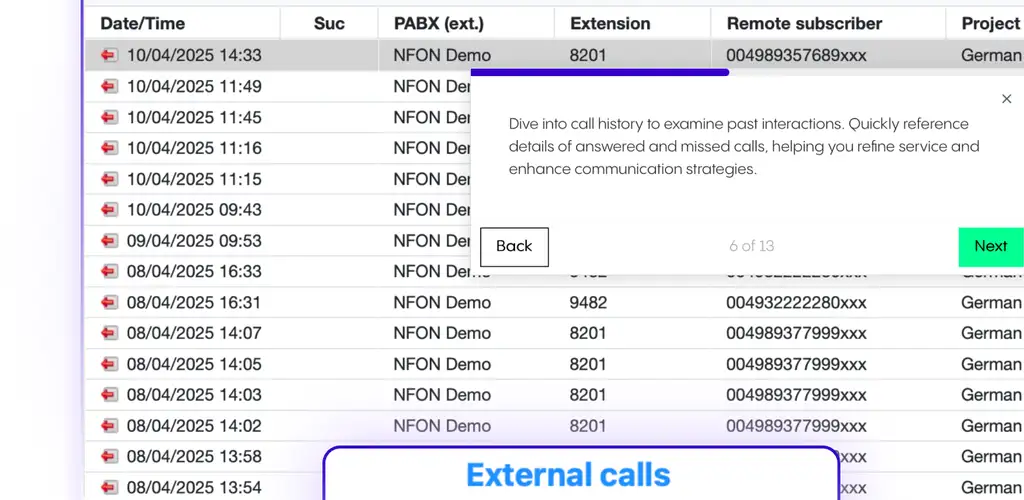
Task: Click call icon beside 08/04/2025 14:07
Action: (109, 333)
